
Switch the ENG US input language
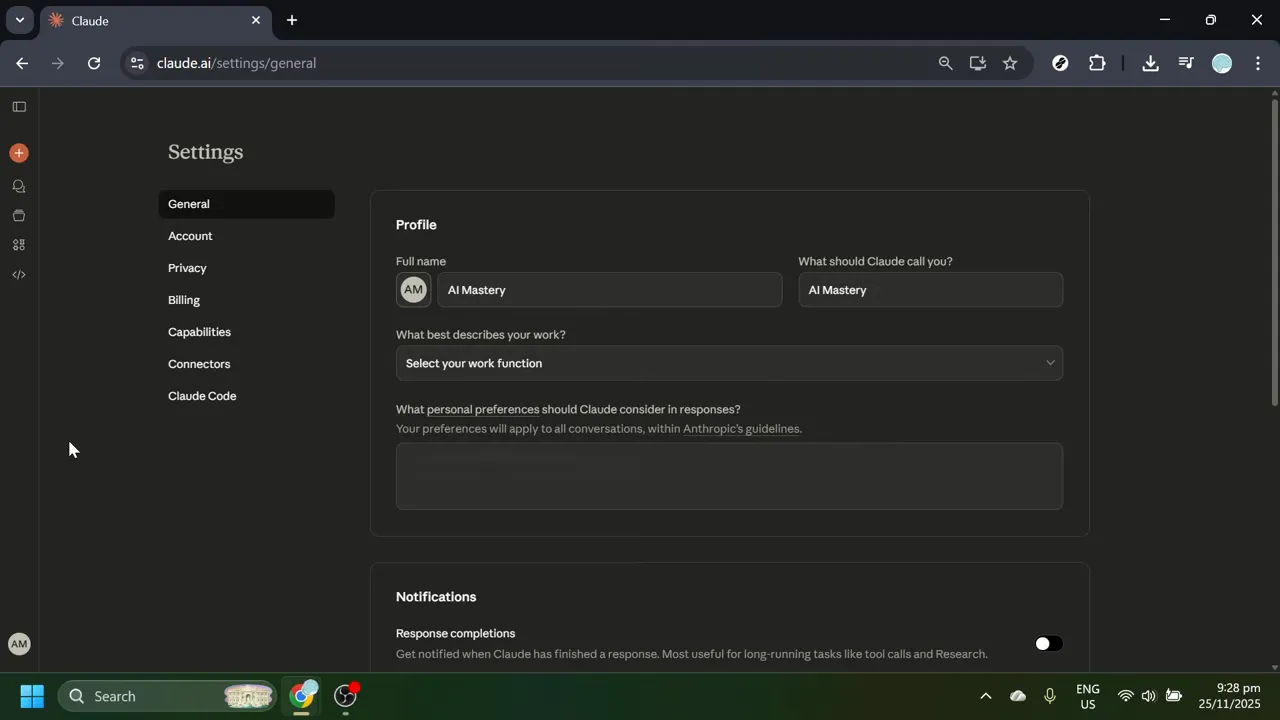1087,696
